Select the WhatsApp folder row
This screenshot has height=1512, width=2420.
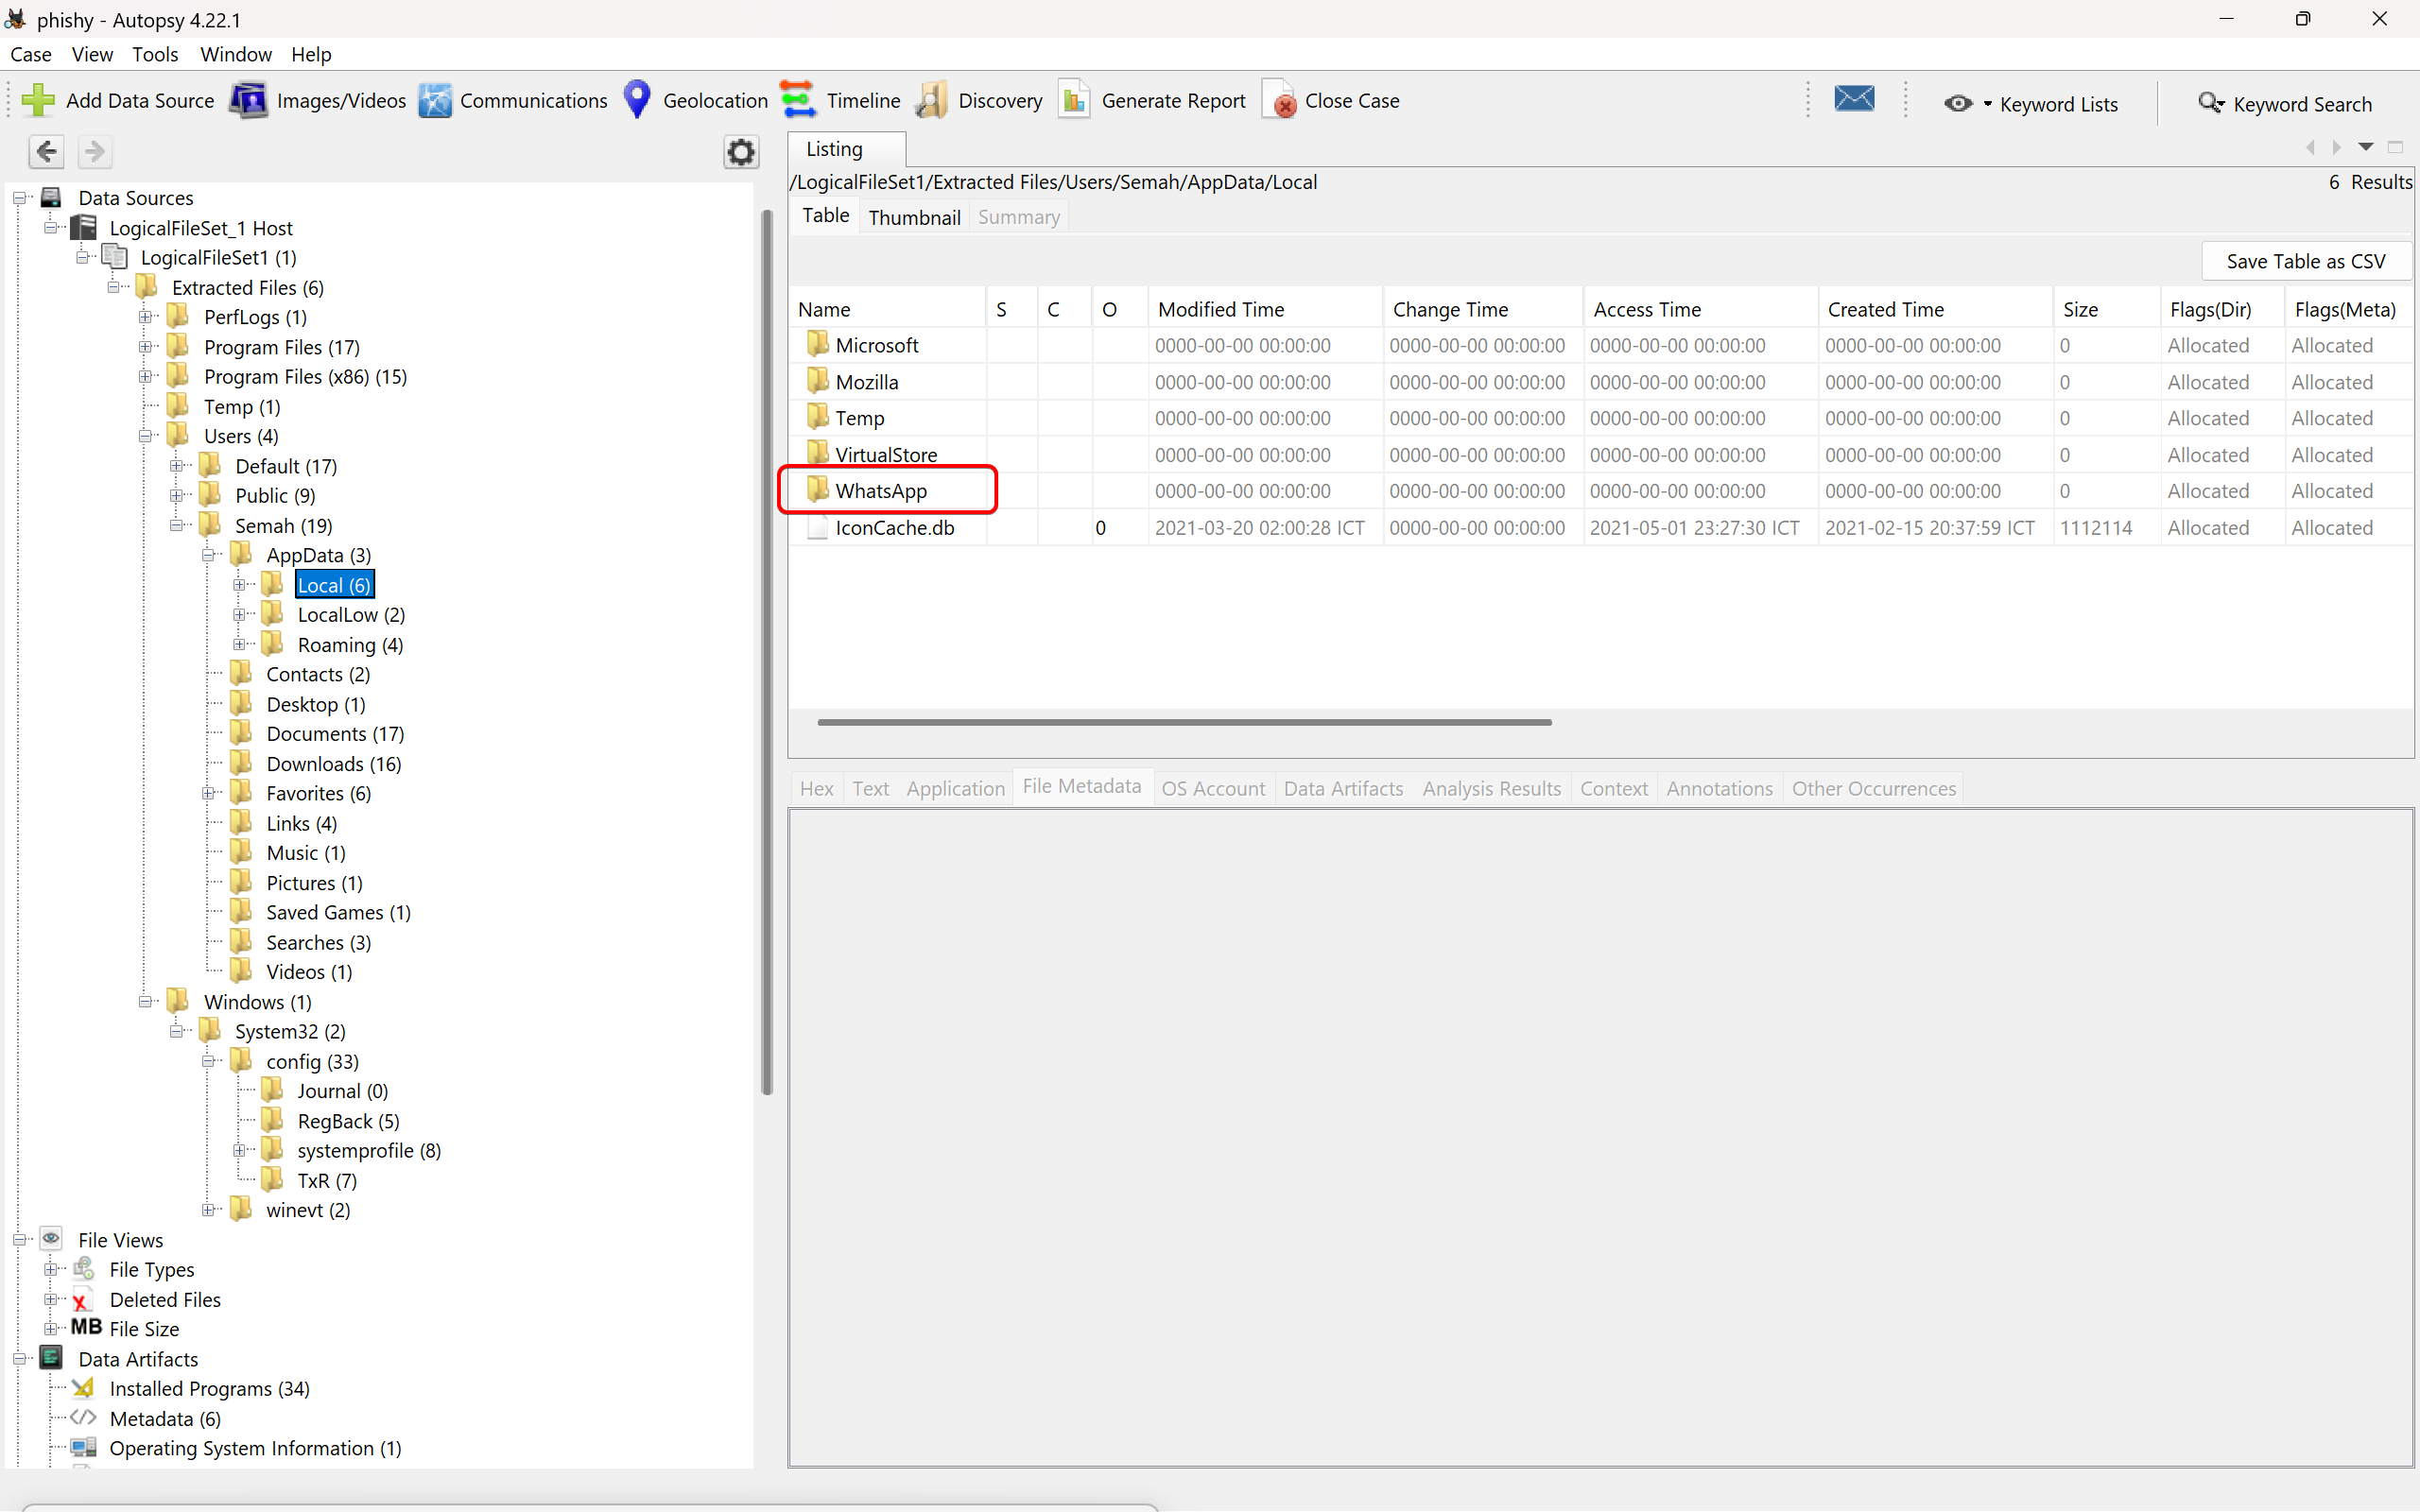coord(1600,491)
